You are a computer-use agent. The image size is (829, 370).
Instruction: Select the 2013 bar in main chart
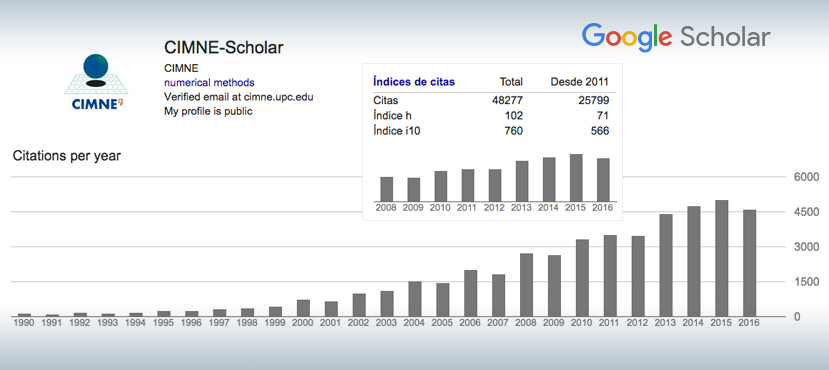(666, 265)
